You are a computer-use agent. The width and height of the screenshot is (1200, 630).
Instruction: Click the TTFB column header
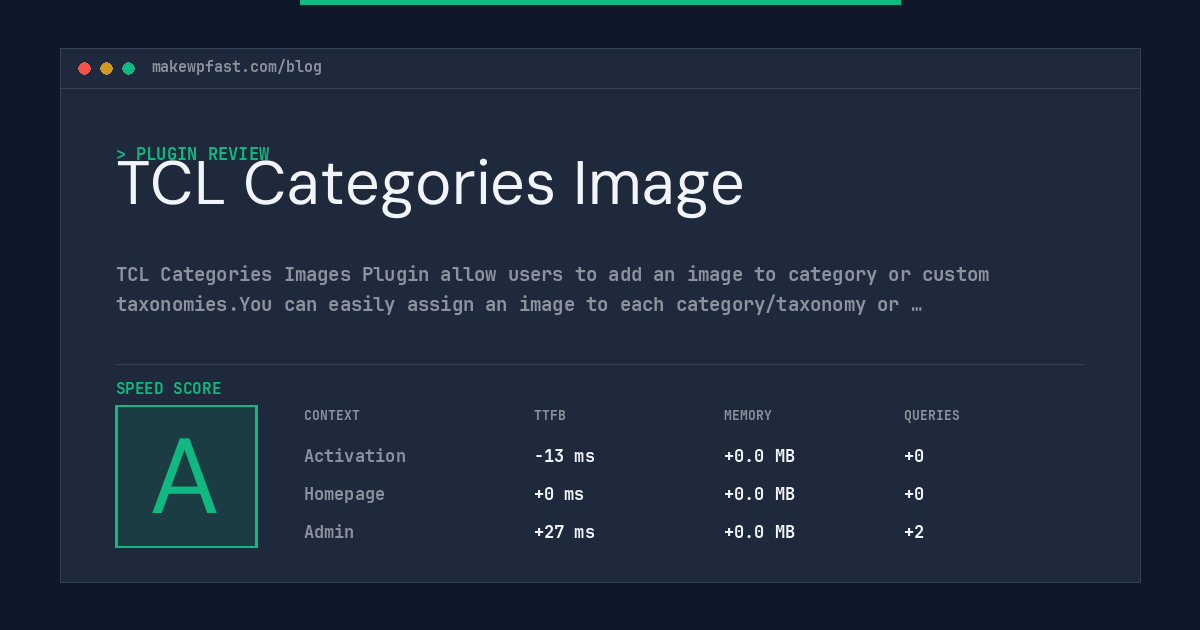click(550, 416)
